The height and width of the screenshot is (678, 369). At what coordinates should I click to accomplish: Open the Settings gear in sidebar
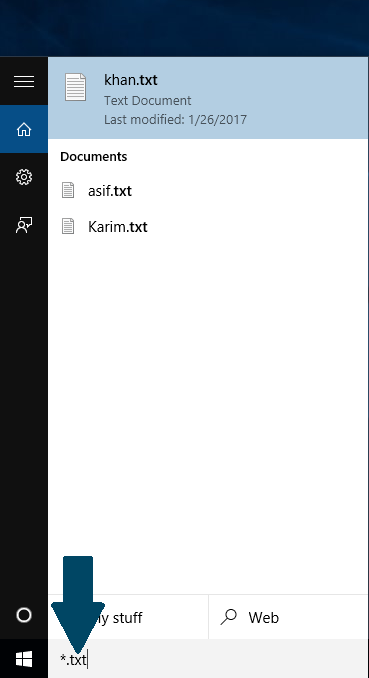[x=24, y=177]
